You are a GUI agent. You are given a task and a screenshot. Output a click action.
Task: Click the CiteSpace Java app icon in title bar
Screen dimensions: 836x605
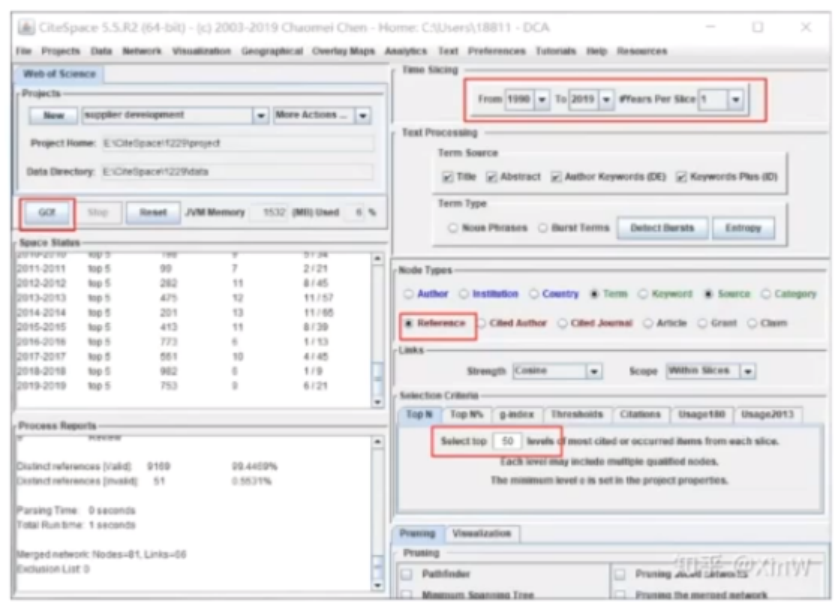tap(26, 27)
